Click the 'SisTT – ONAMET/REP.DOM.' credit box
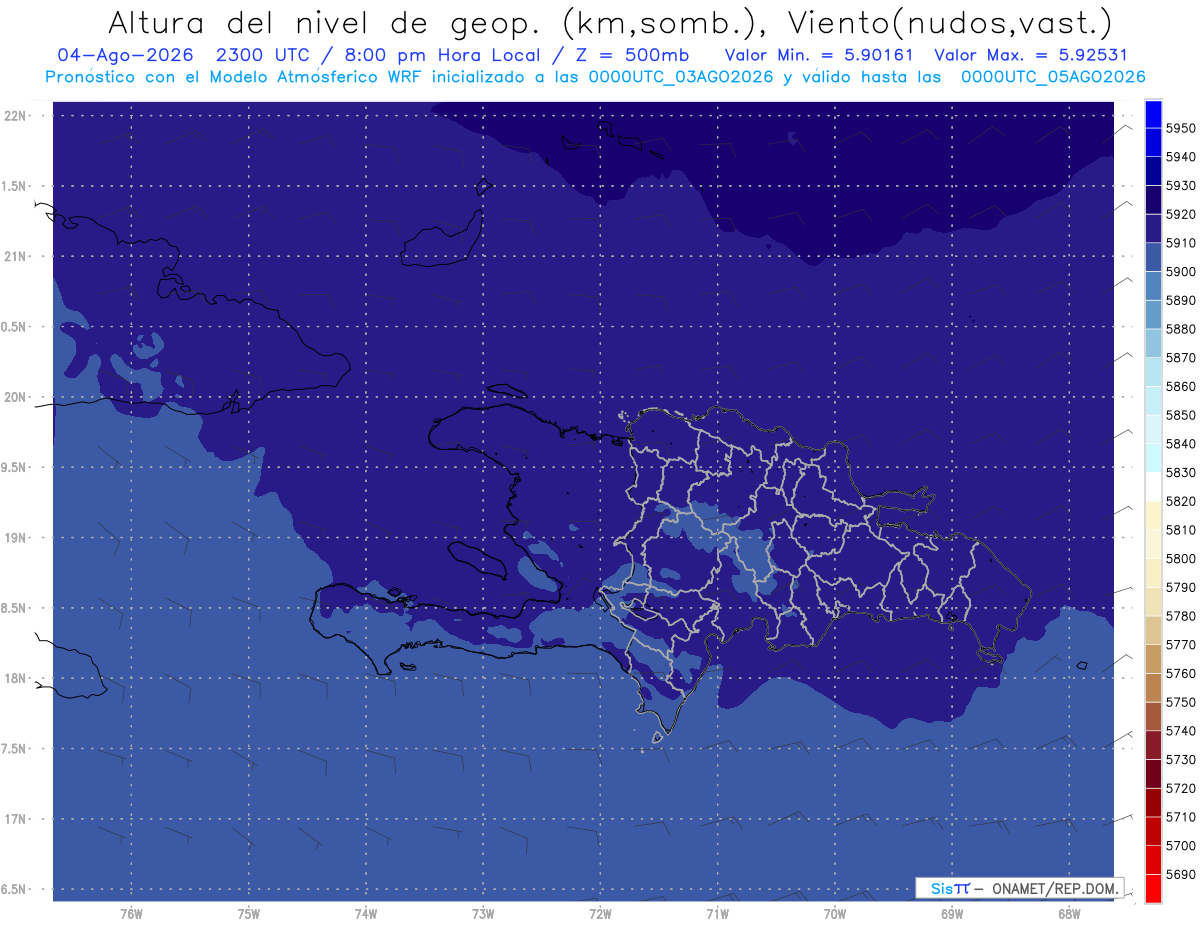The image size is (1200, 927). [x=1019, y=888]
